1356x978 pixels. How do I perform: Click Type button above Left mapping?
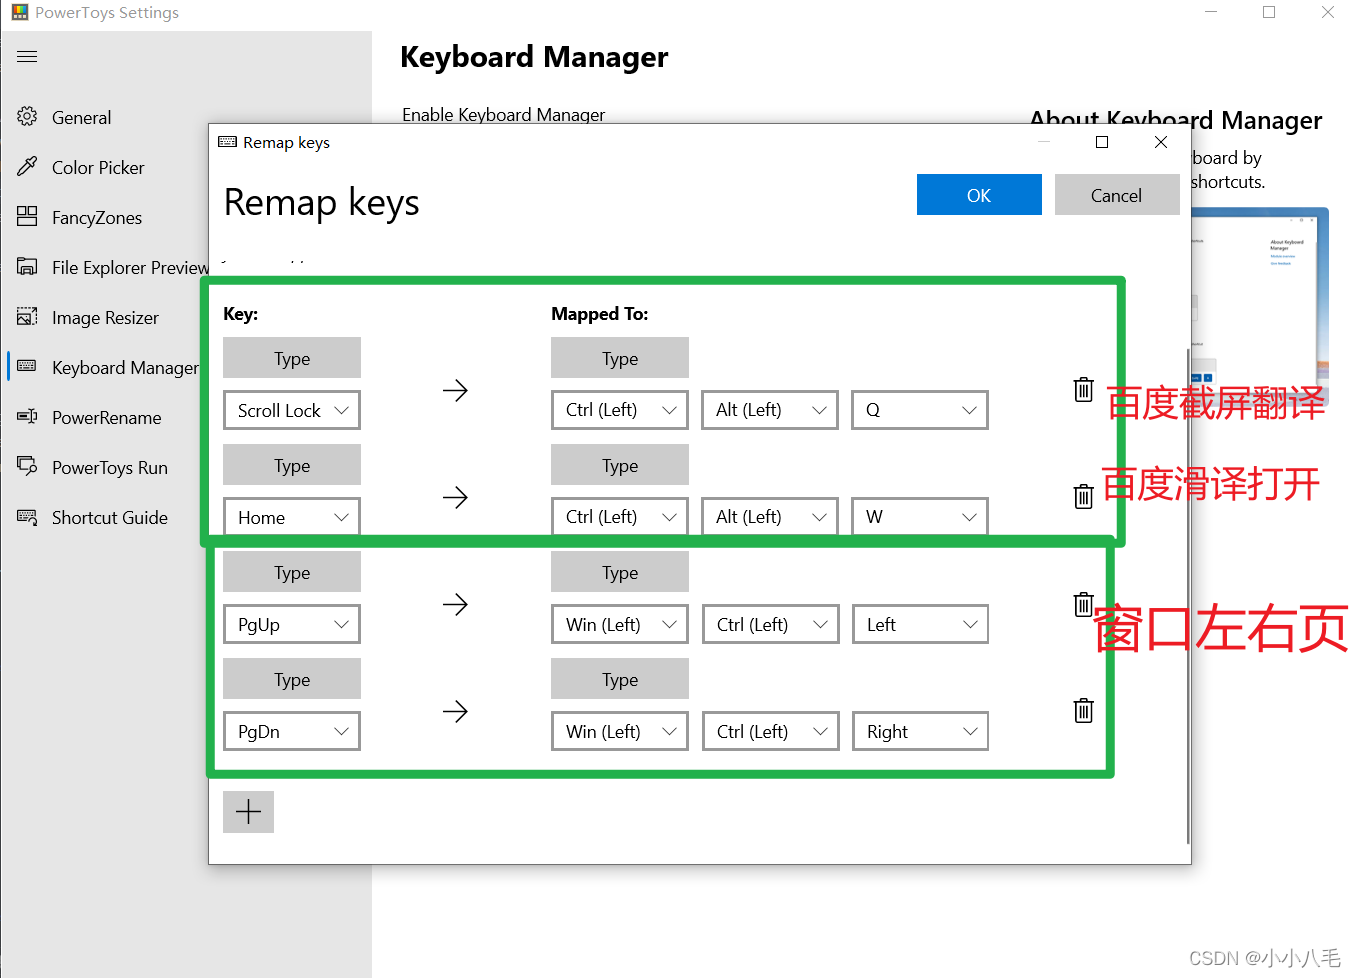pos(620,572)
